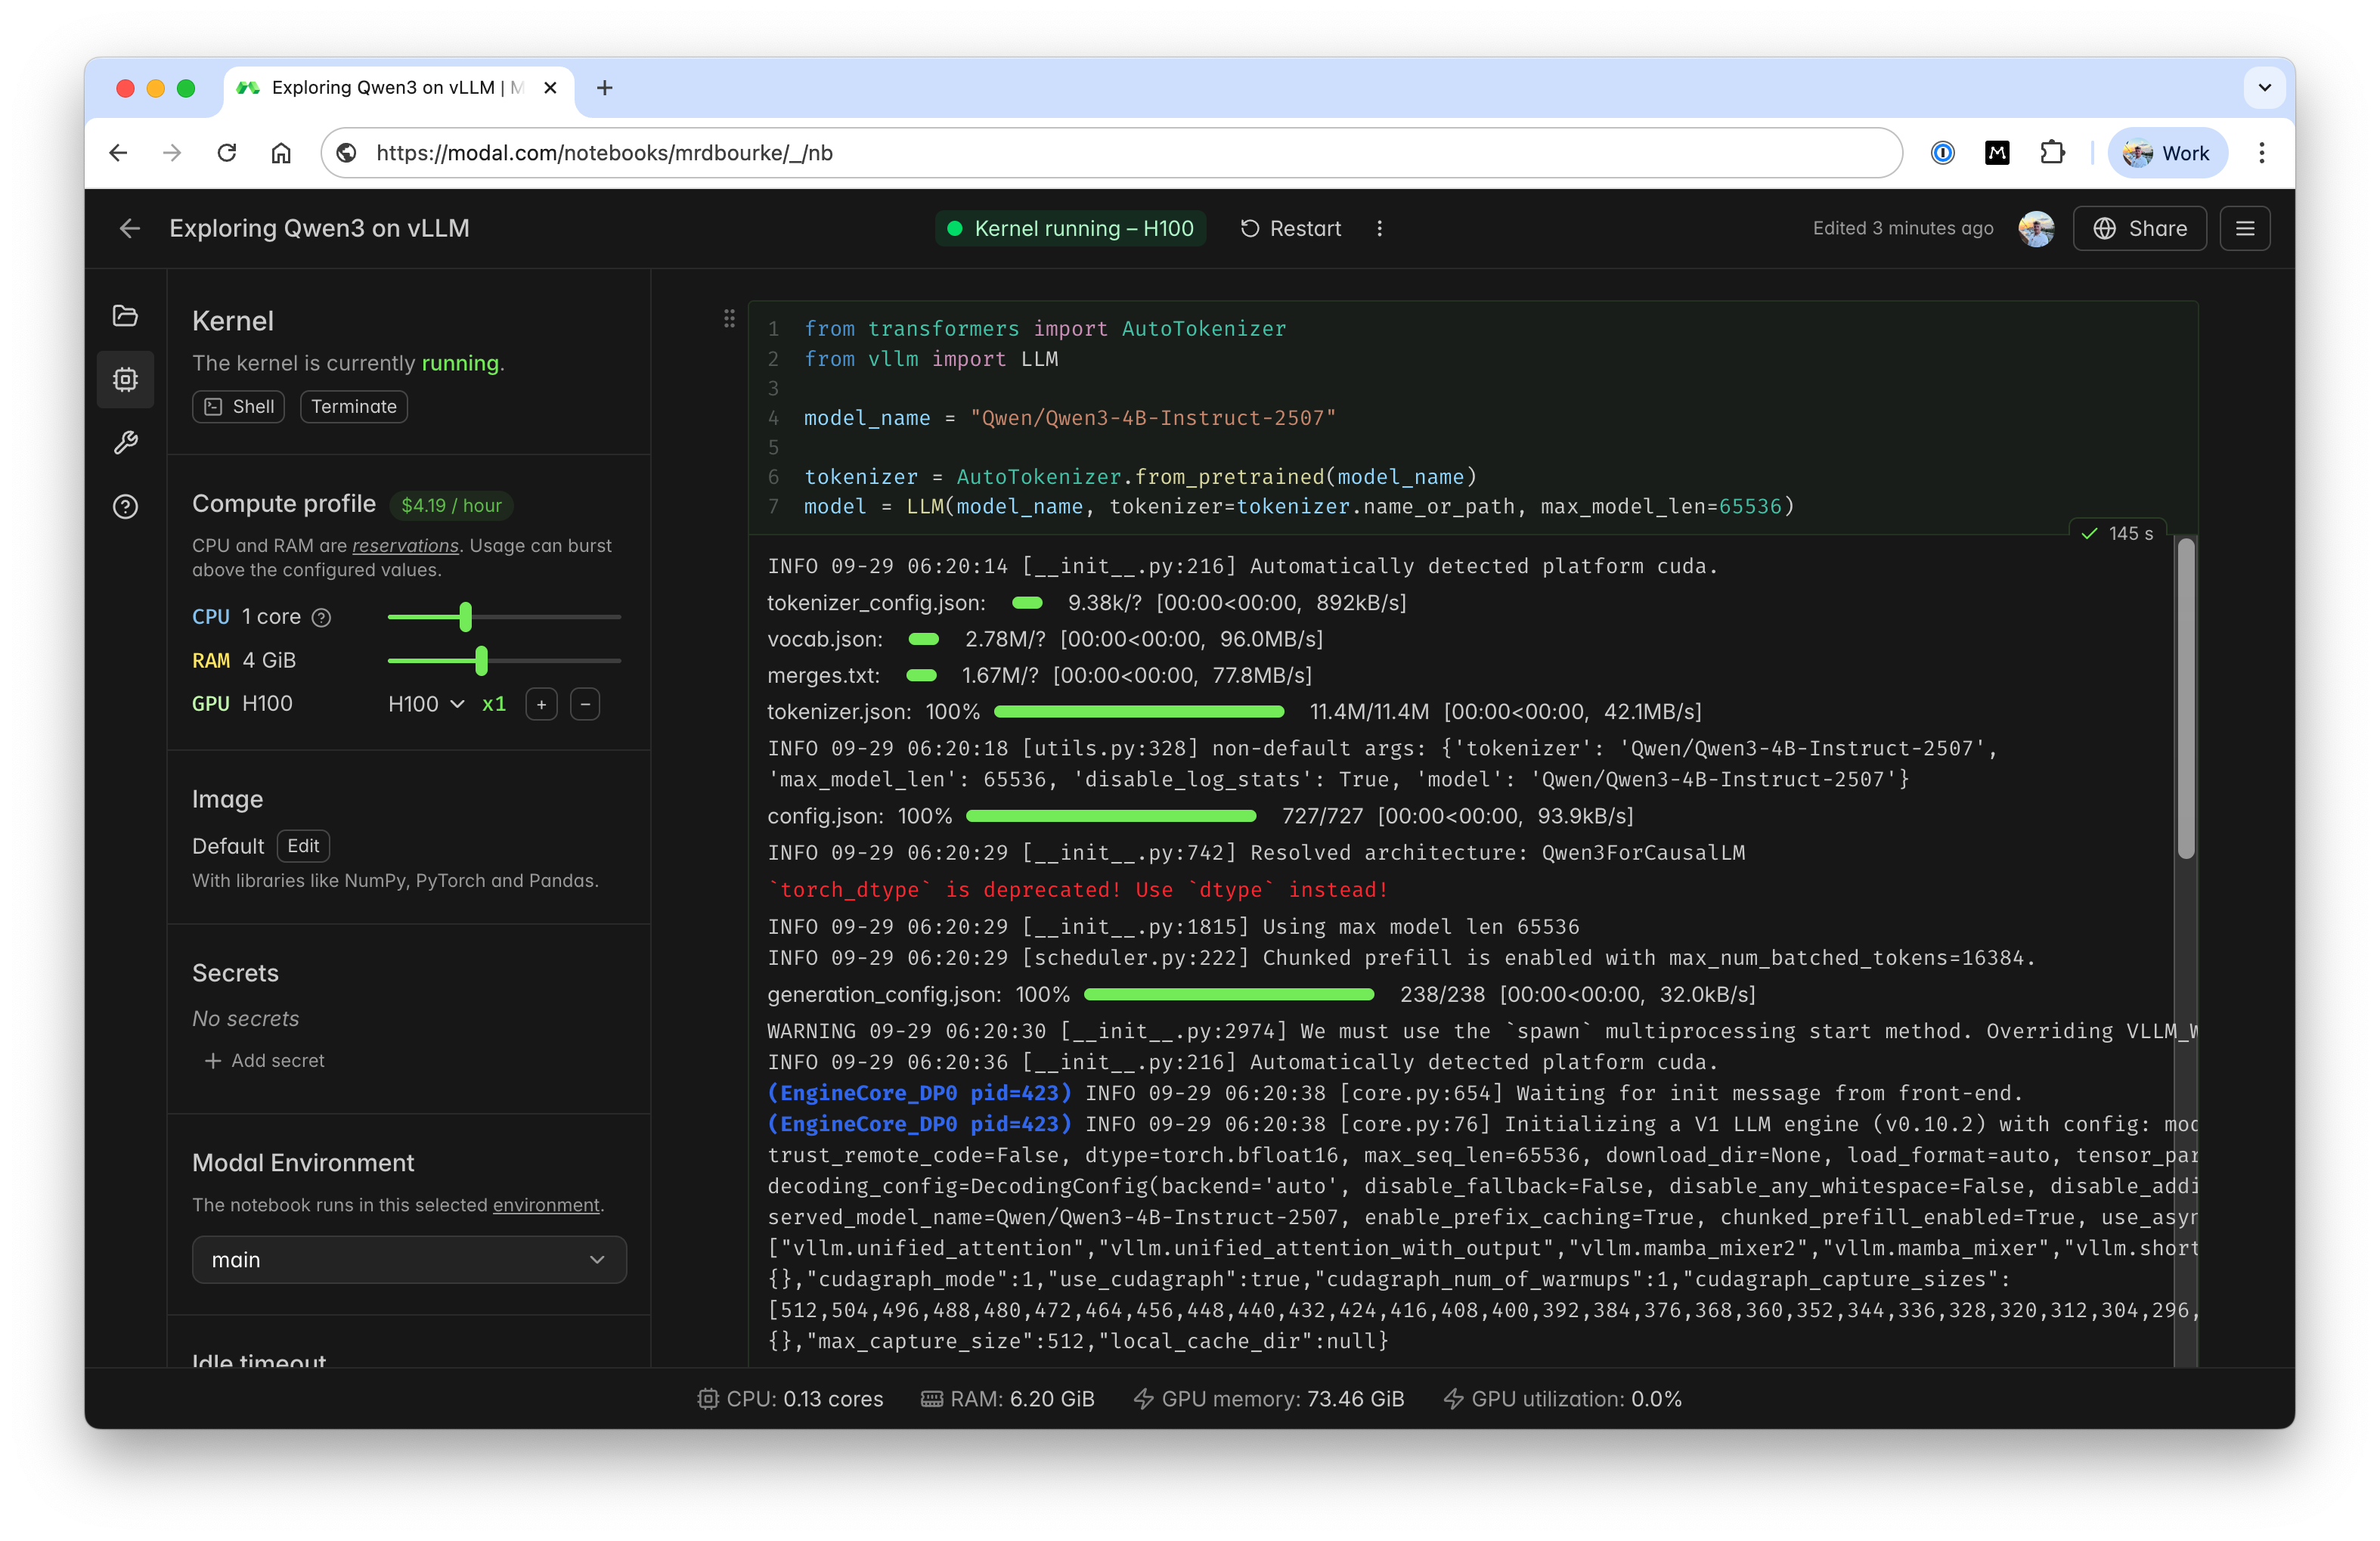Open browser tab list chevron
The image size is (2380, 1541).
2264,88
